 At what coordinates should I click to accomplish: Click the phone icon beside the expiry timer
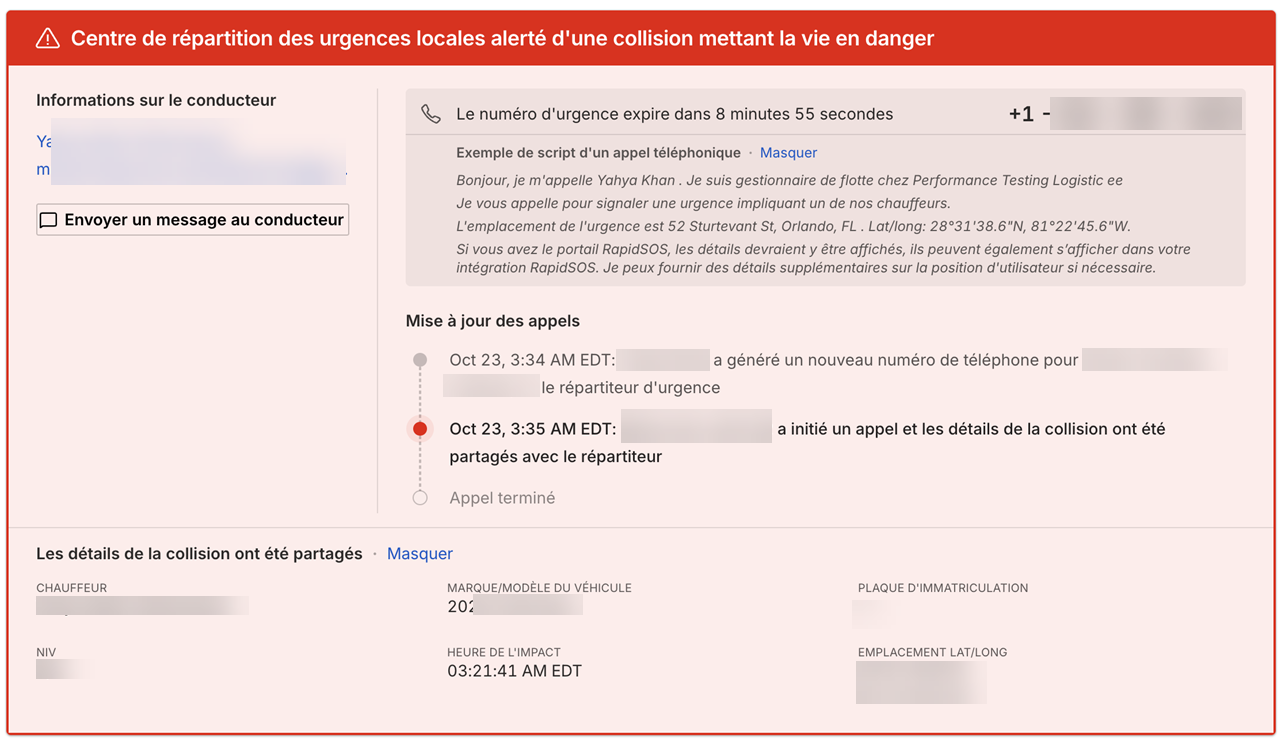(431, 114)
